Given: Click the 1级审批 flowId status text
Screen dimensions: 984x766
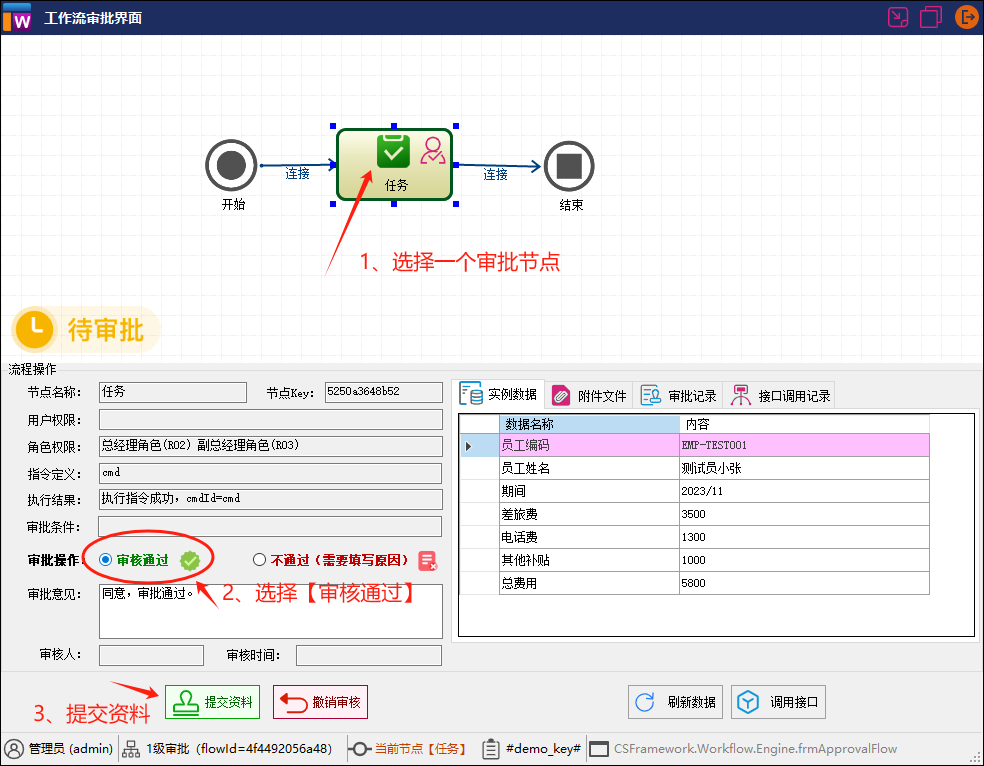Looking at the screenshot, I should click(x=239, y=748).
